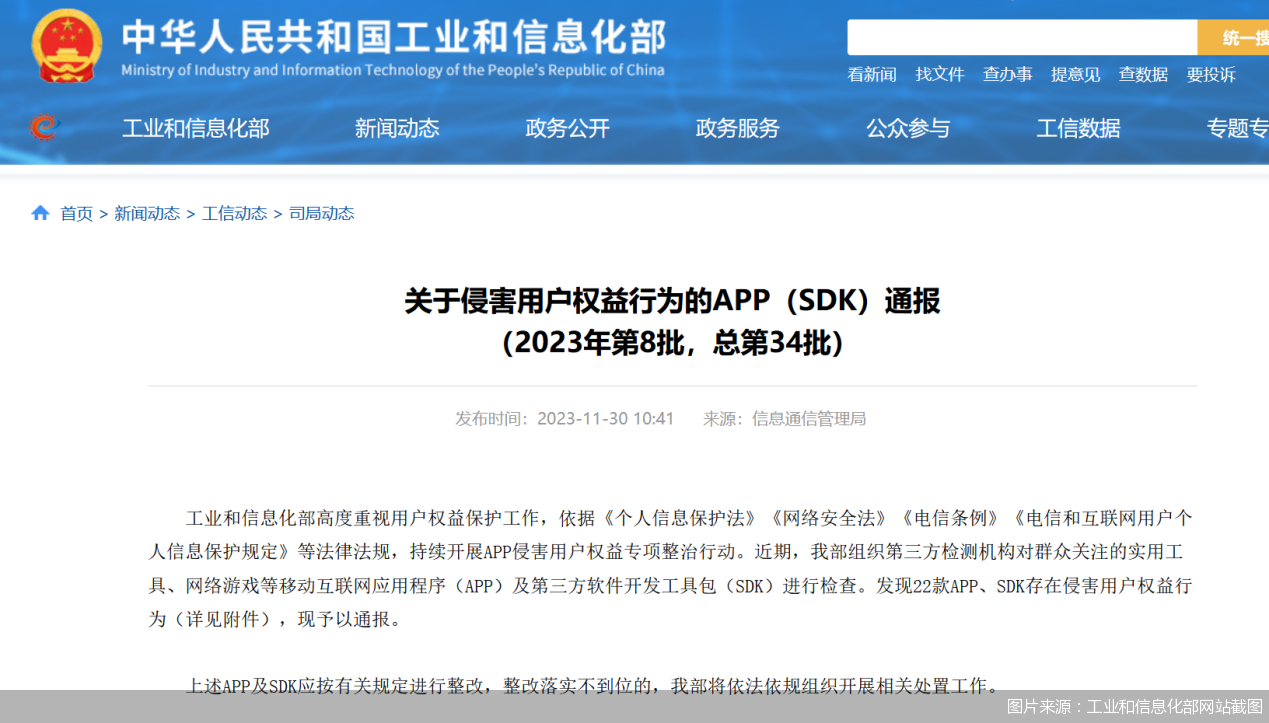Open the 提意见 quick link
The width and height of the screenshot is (1269, 723).
(1076, 74)
